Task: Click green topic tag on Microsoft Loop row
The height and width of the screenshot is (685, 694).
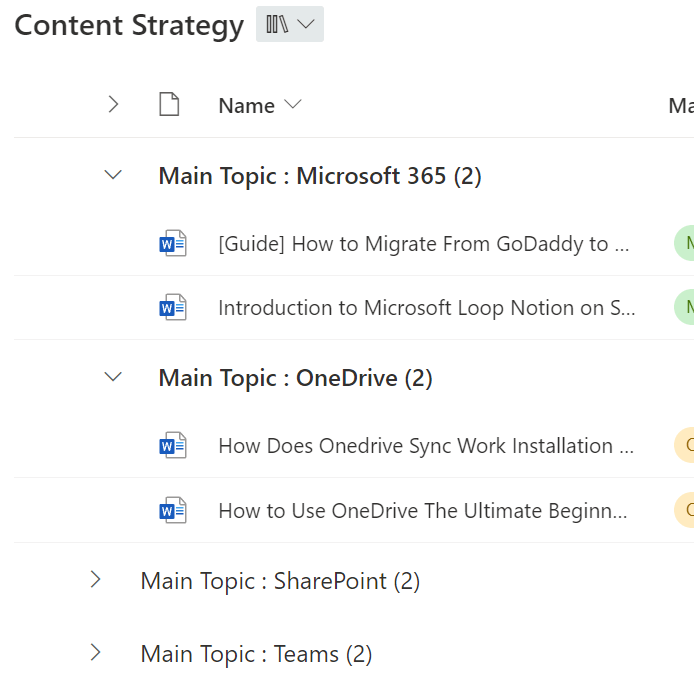Action: pyautogui.click(x=684, y=307)
